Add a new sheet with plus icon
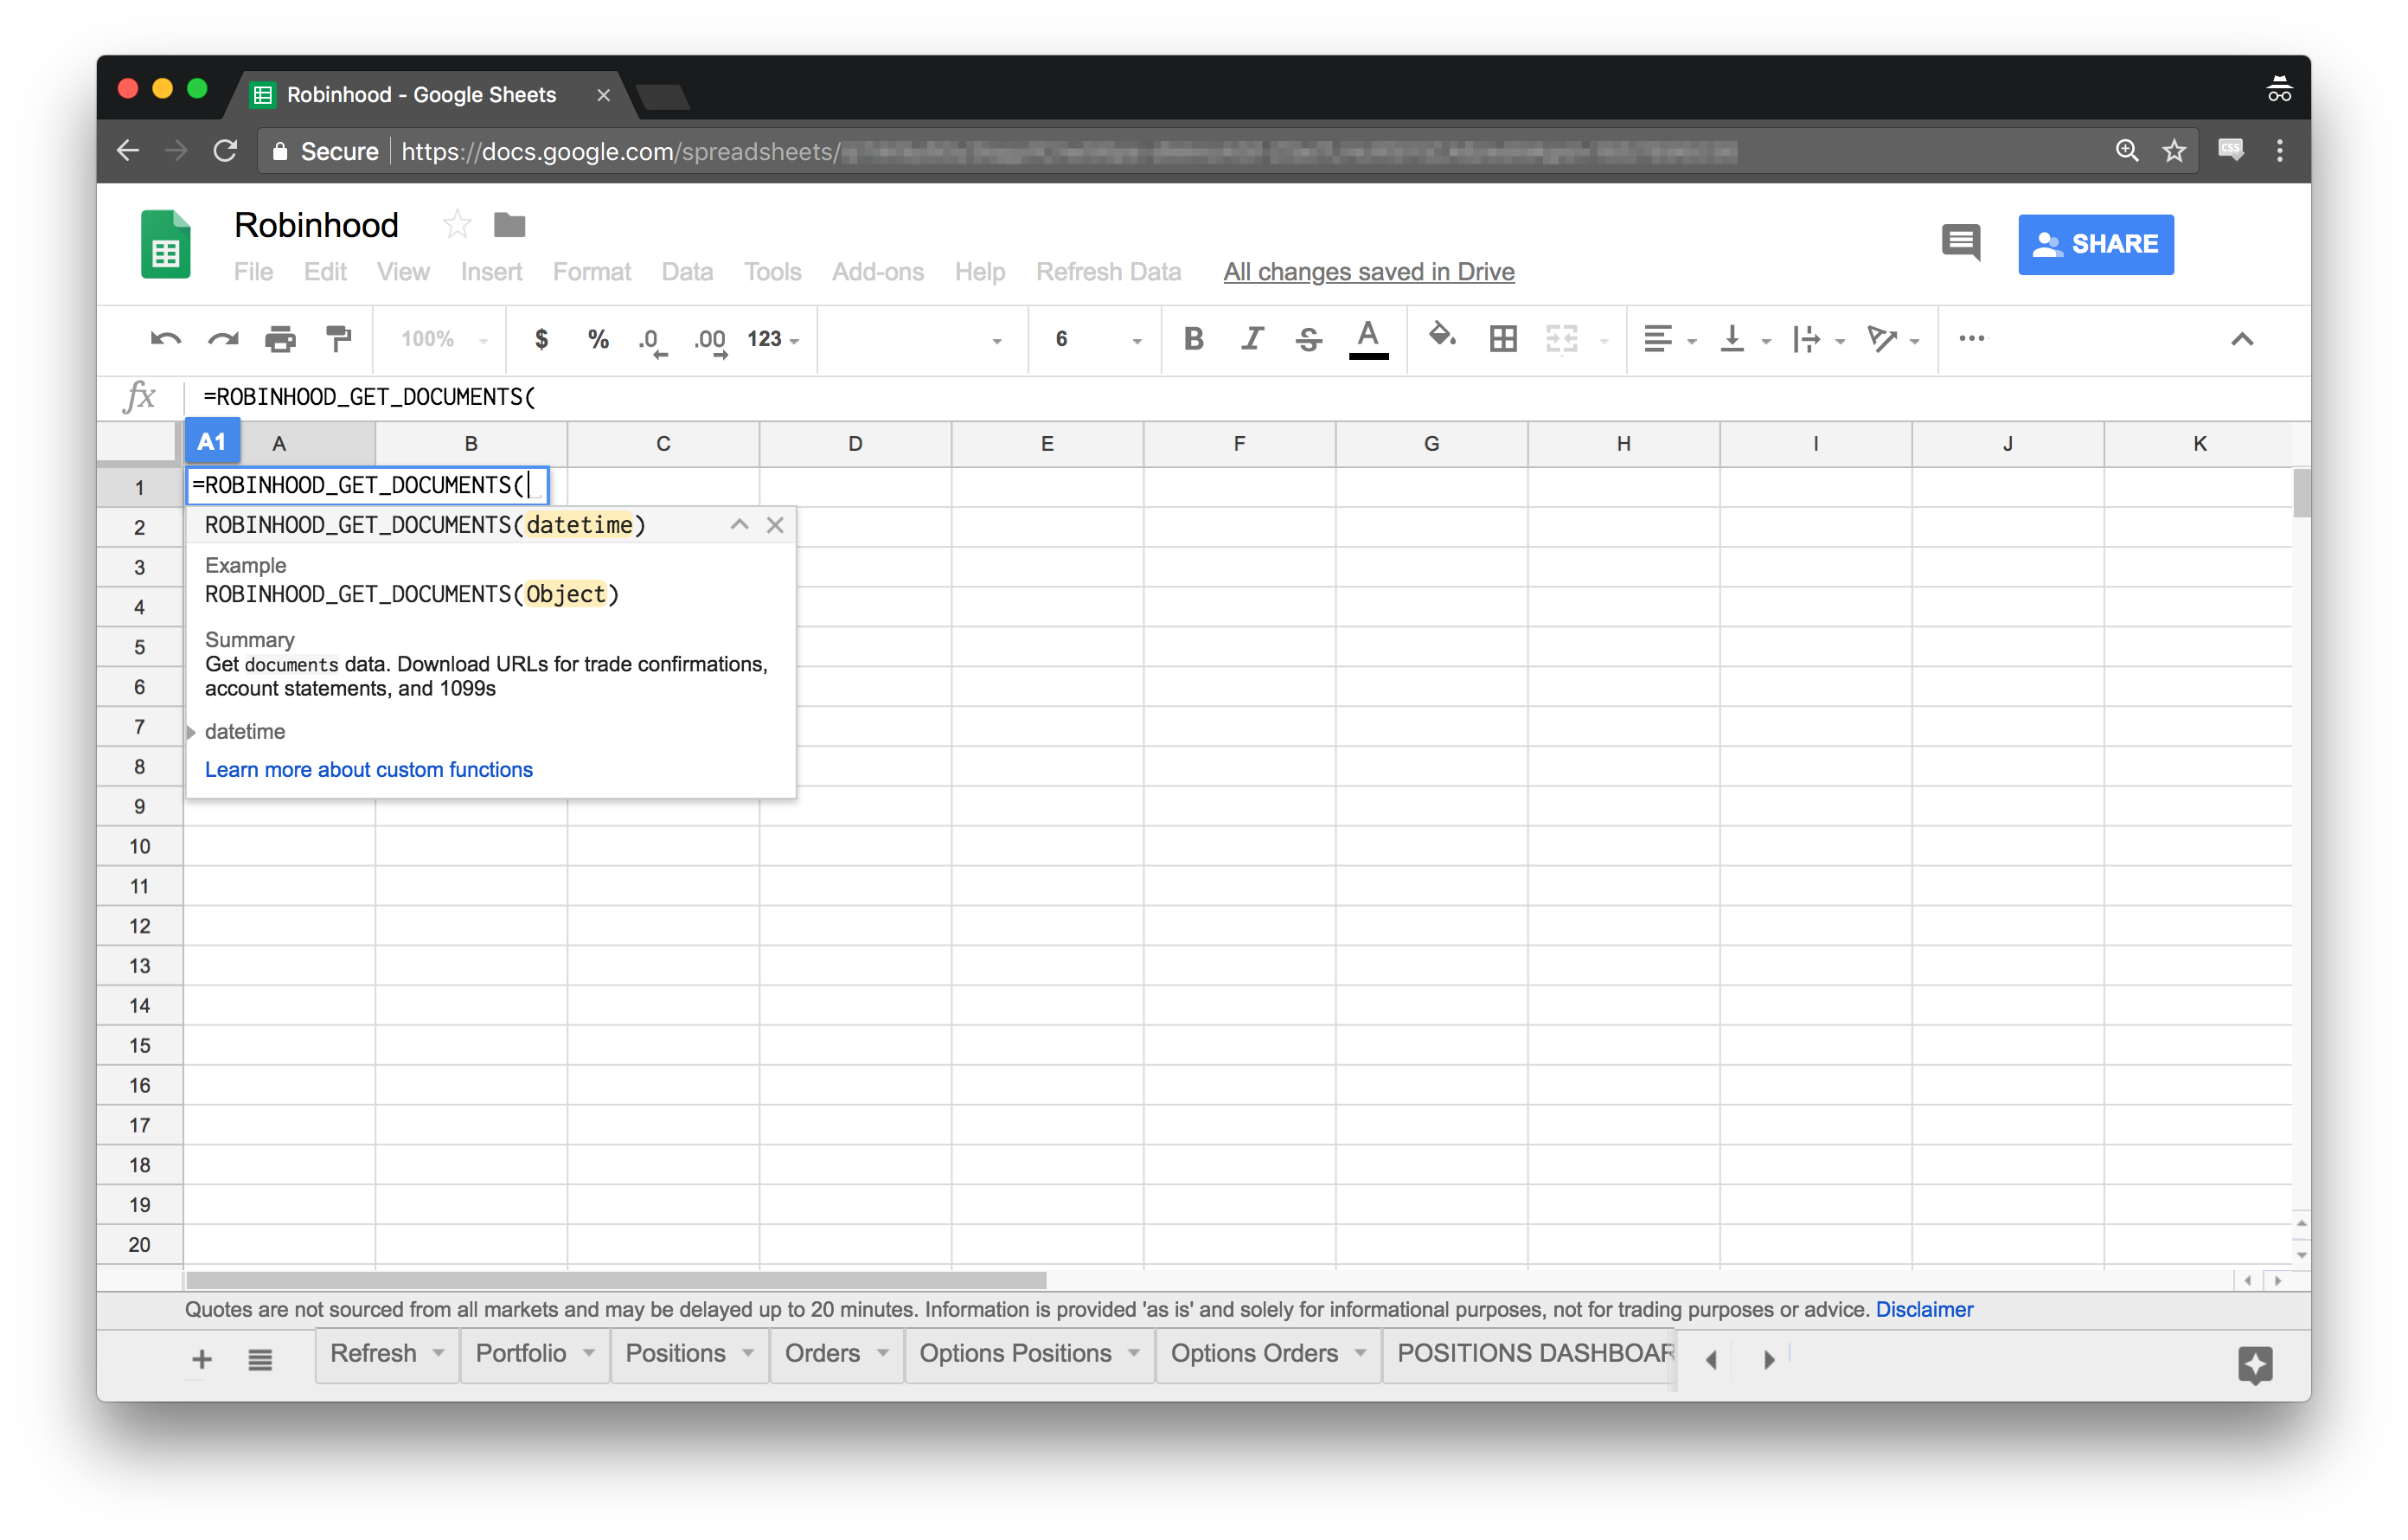Screen dimensions: 2408x1540 click(202, 1360)
